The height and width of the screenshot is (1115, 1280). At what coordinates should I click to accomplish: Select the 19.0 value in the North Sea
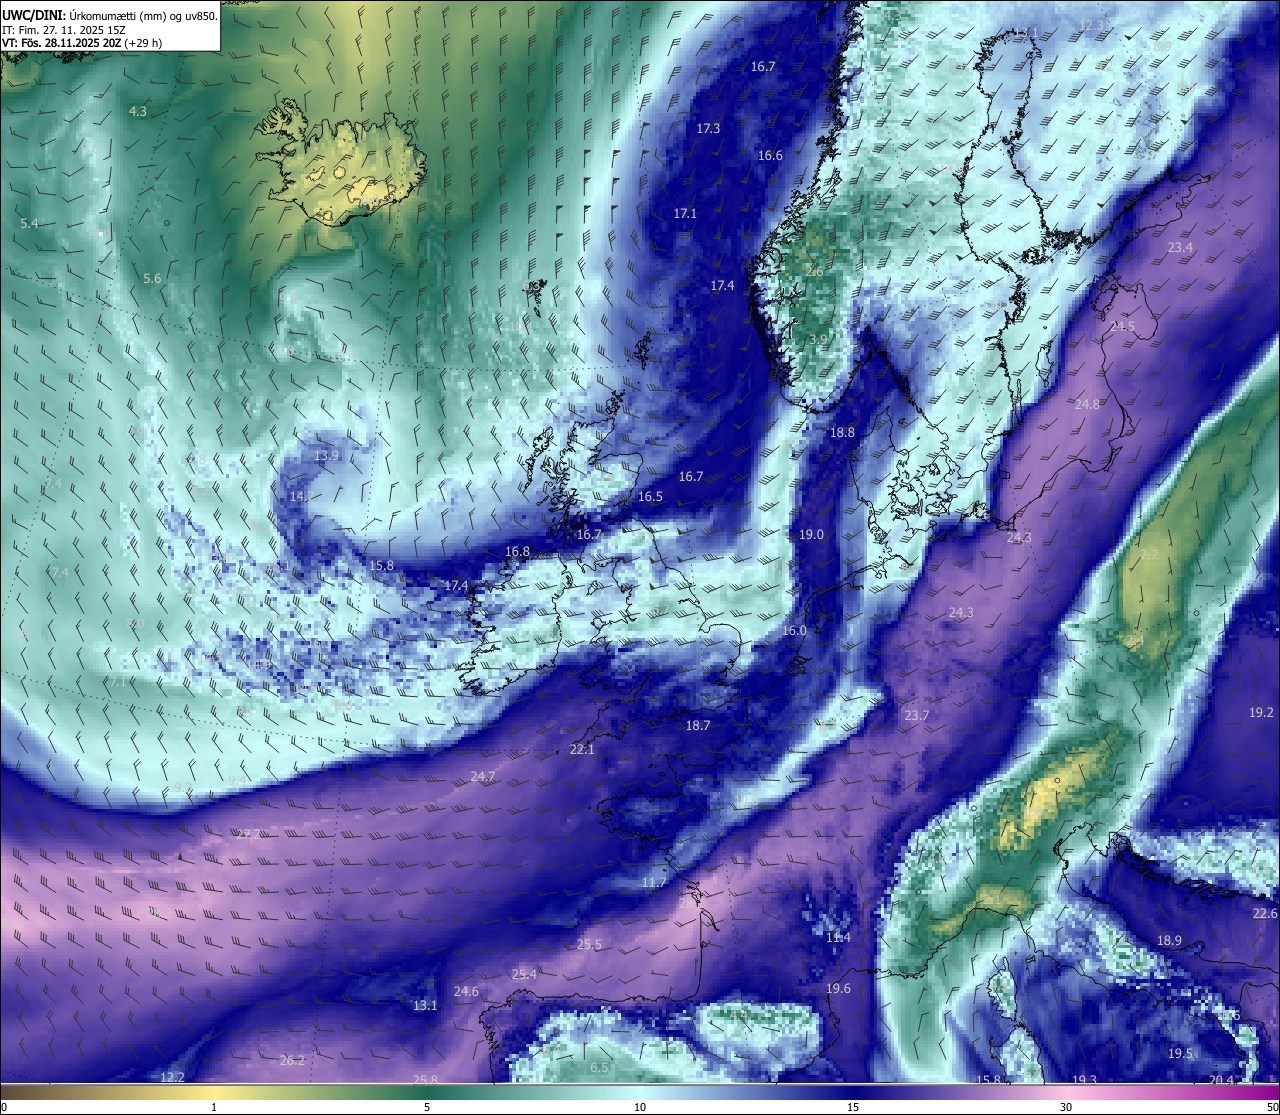[x=811, y=535]
